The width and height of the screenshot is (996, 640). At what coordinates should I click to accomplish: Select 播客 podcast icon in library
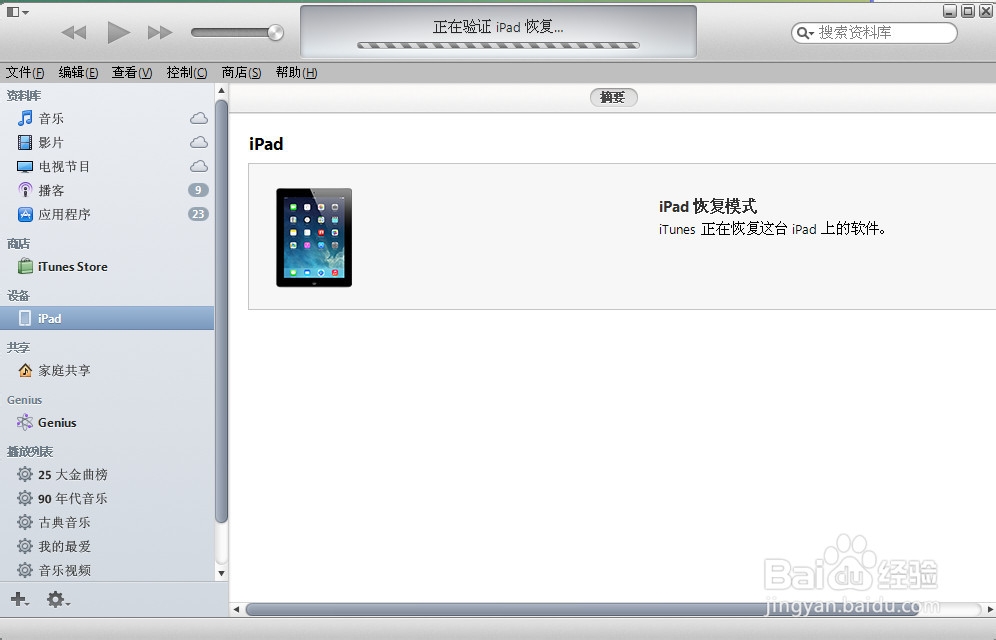25,190
